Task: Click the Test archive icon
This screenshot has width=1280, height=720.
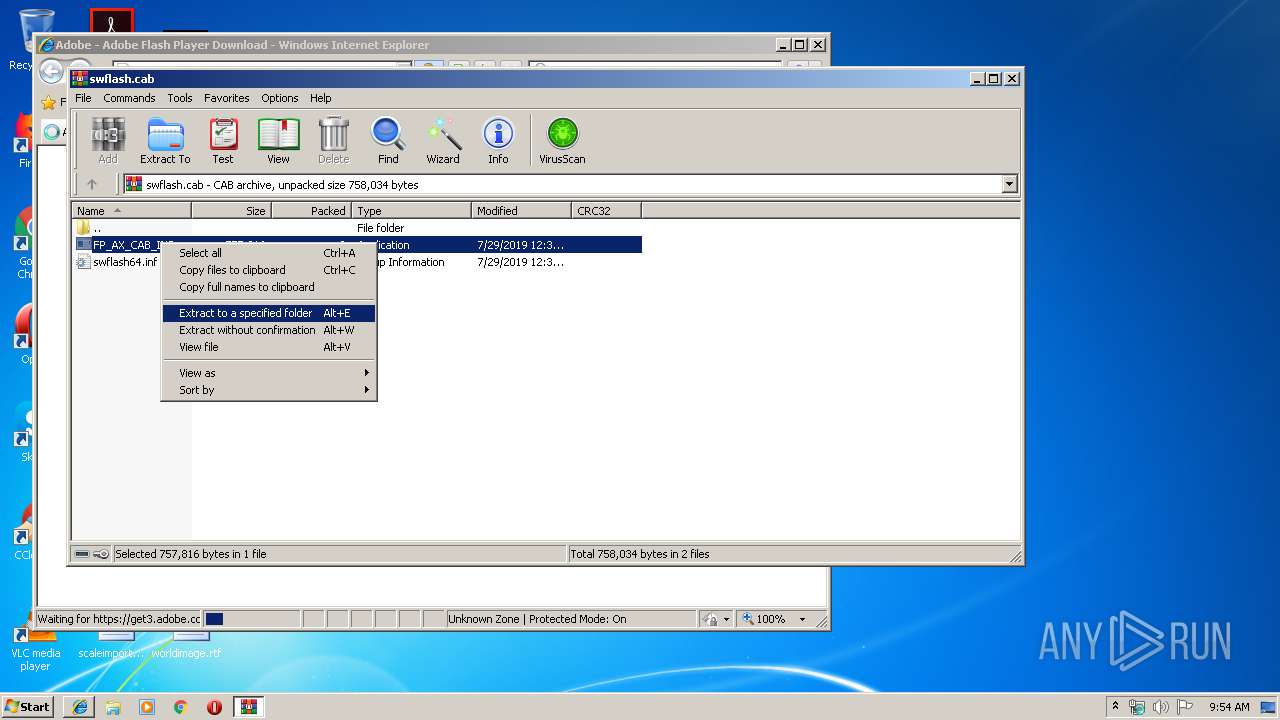Action: [223, 141]
